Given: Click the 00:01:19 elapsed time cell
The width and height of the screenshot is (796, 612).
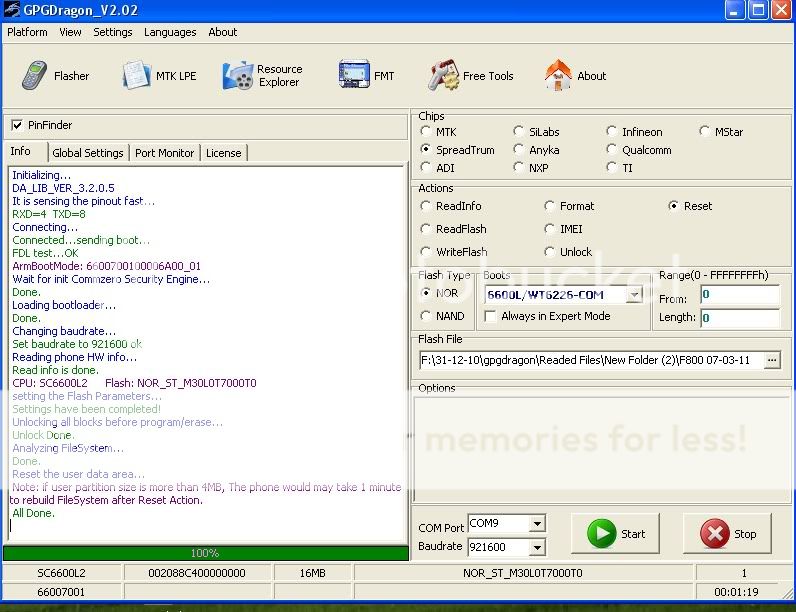Looking at the screenshot, I should (736, 592).
